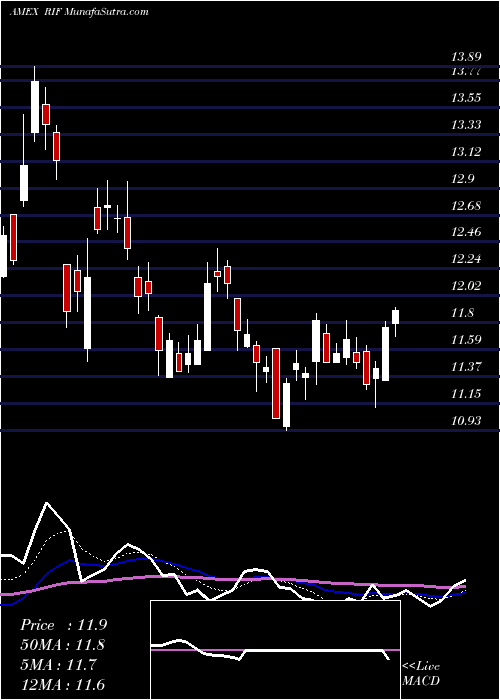
Task: Click the 11.59 price axis label
Action: [x=466, y=340]
